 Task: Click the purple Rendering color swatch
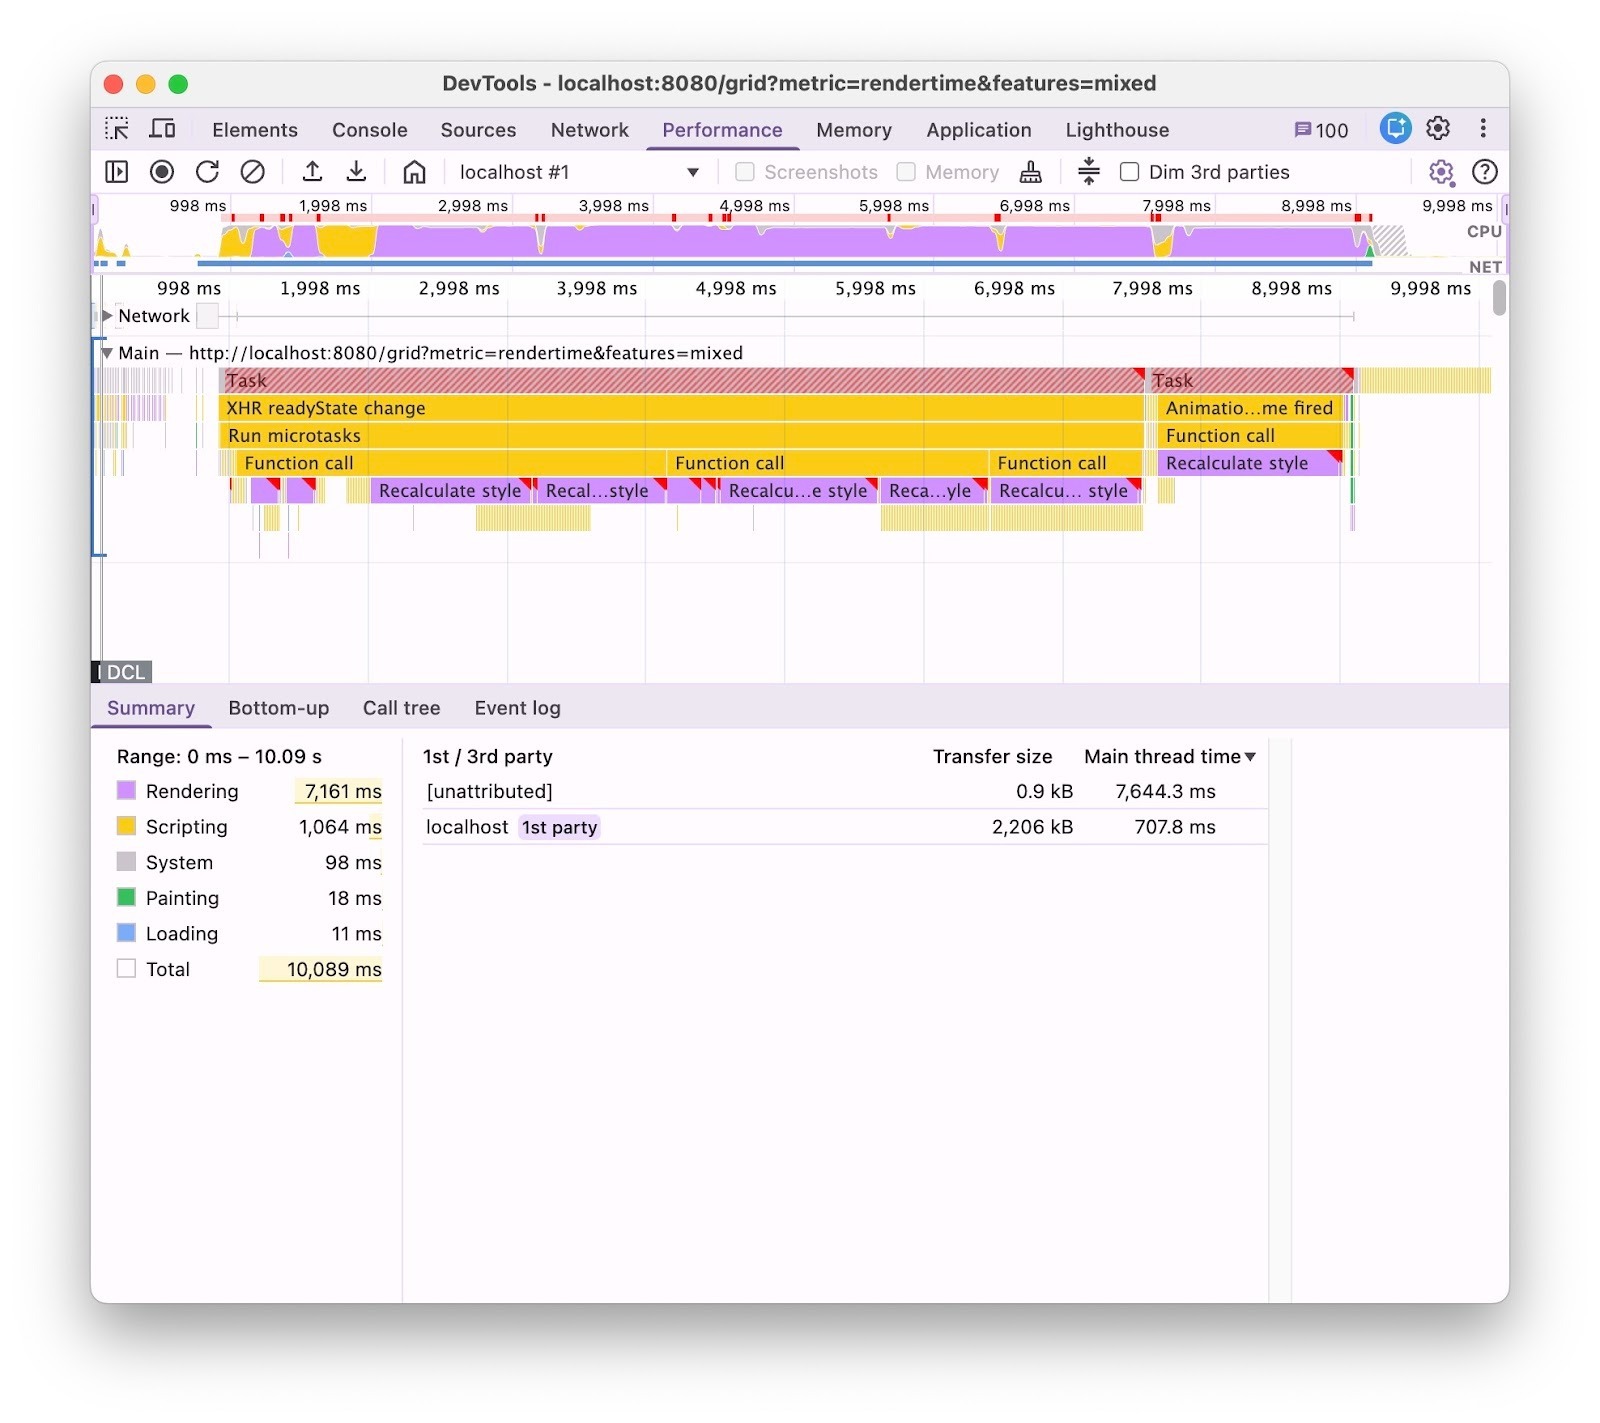click(x=126, y=791)
